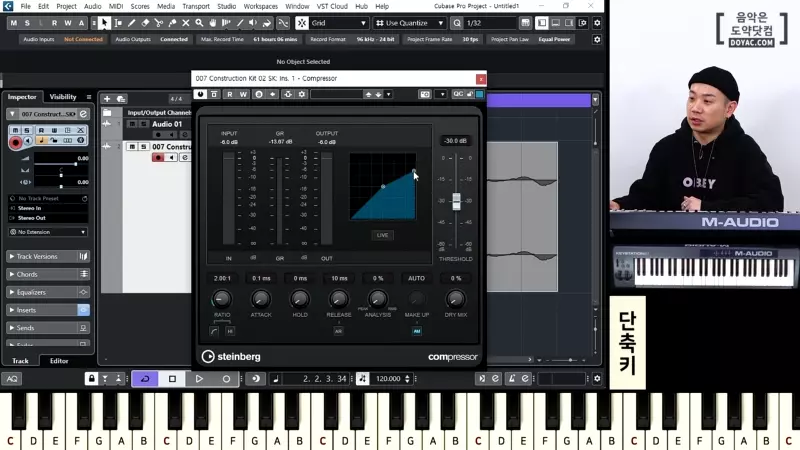Click the Stereo Out routing field
The width and height of the screenshot is (800, 450).
48,218
